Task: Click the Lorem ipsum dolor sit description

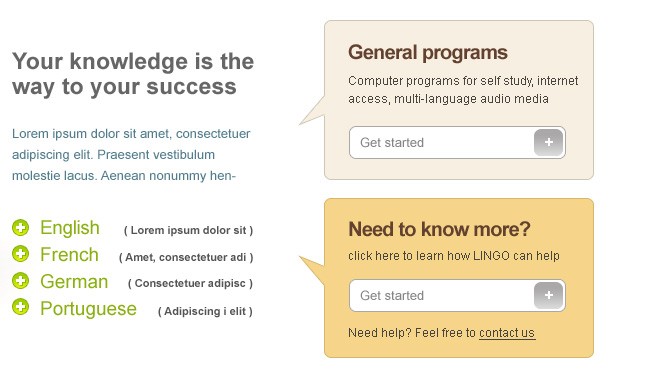Action: point(188,230)
